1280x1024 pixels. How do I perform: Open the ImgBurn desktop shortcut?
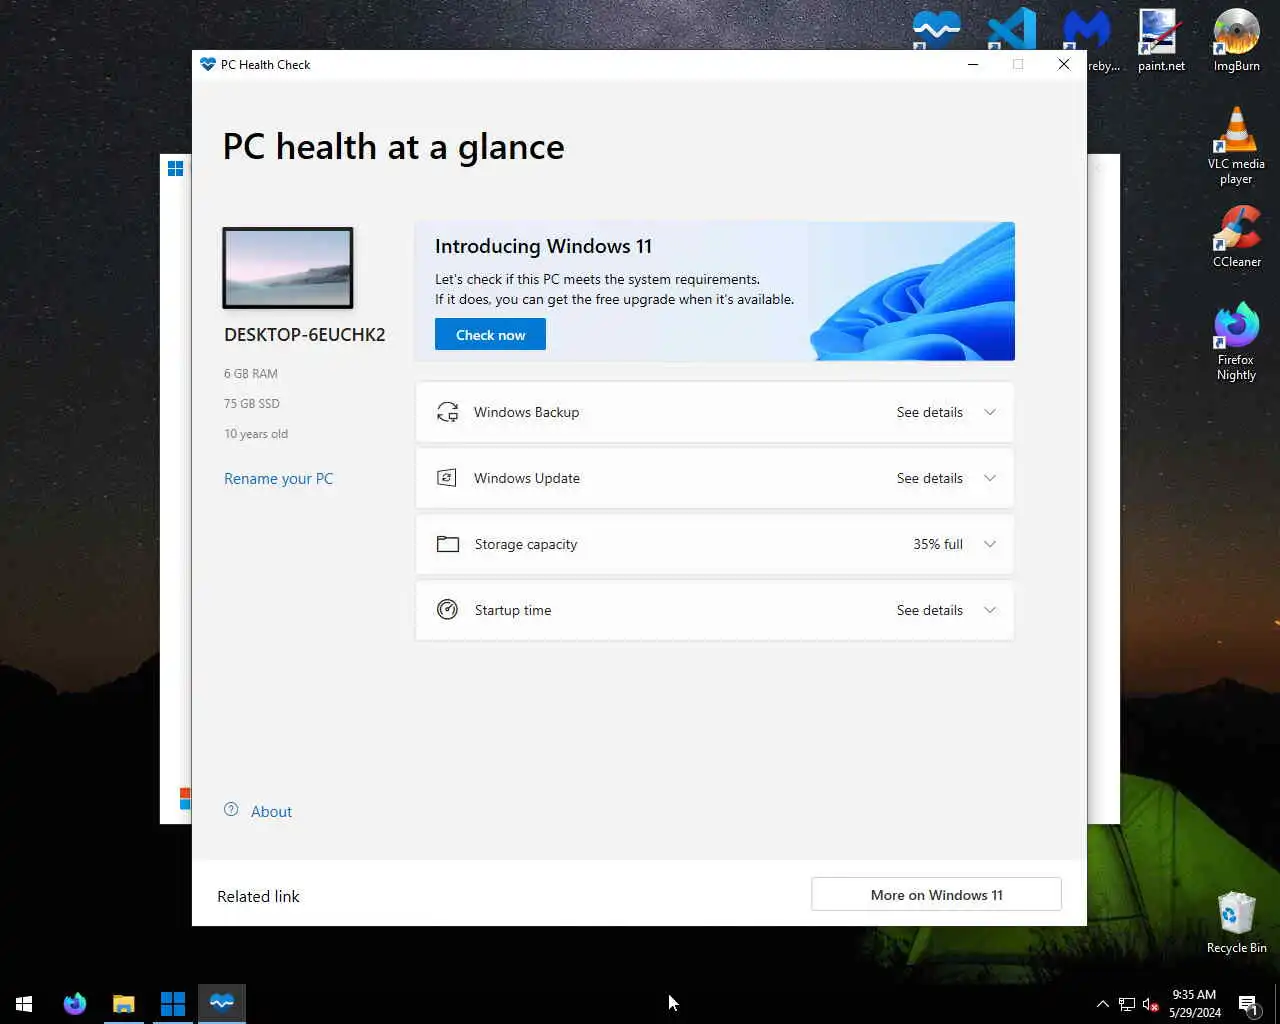pos(1237,40)
